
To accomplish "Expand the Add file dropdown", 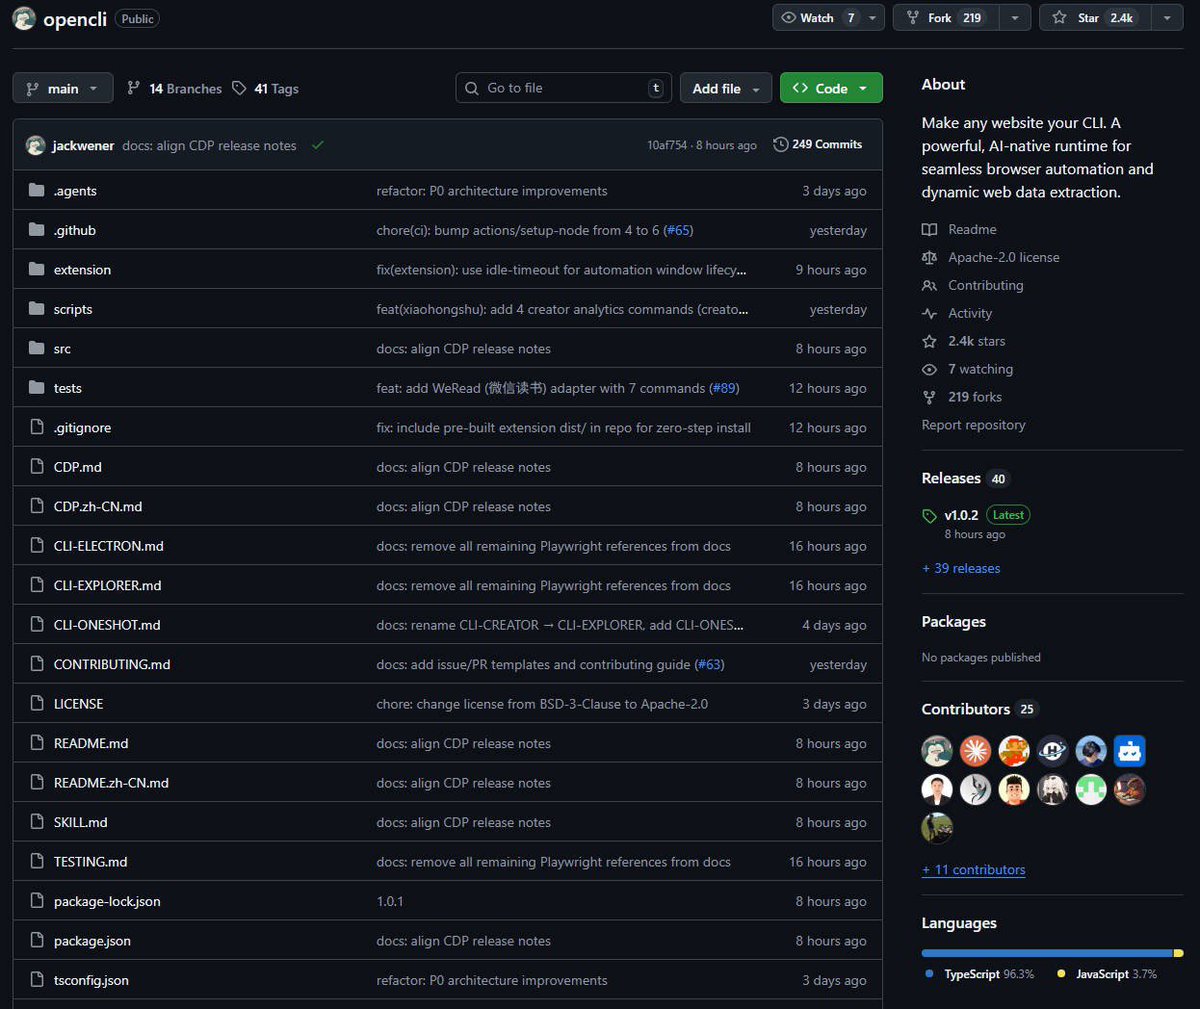I will 726,88.
